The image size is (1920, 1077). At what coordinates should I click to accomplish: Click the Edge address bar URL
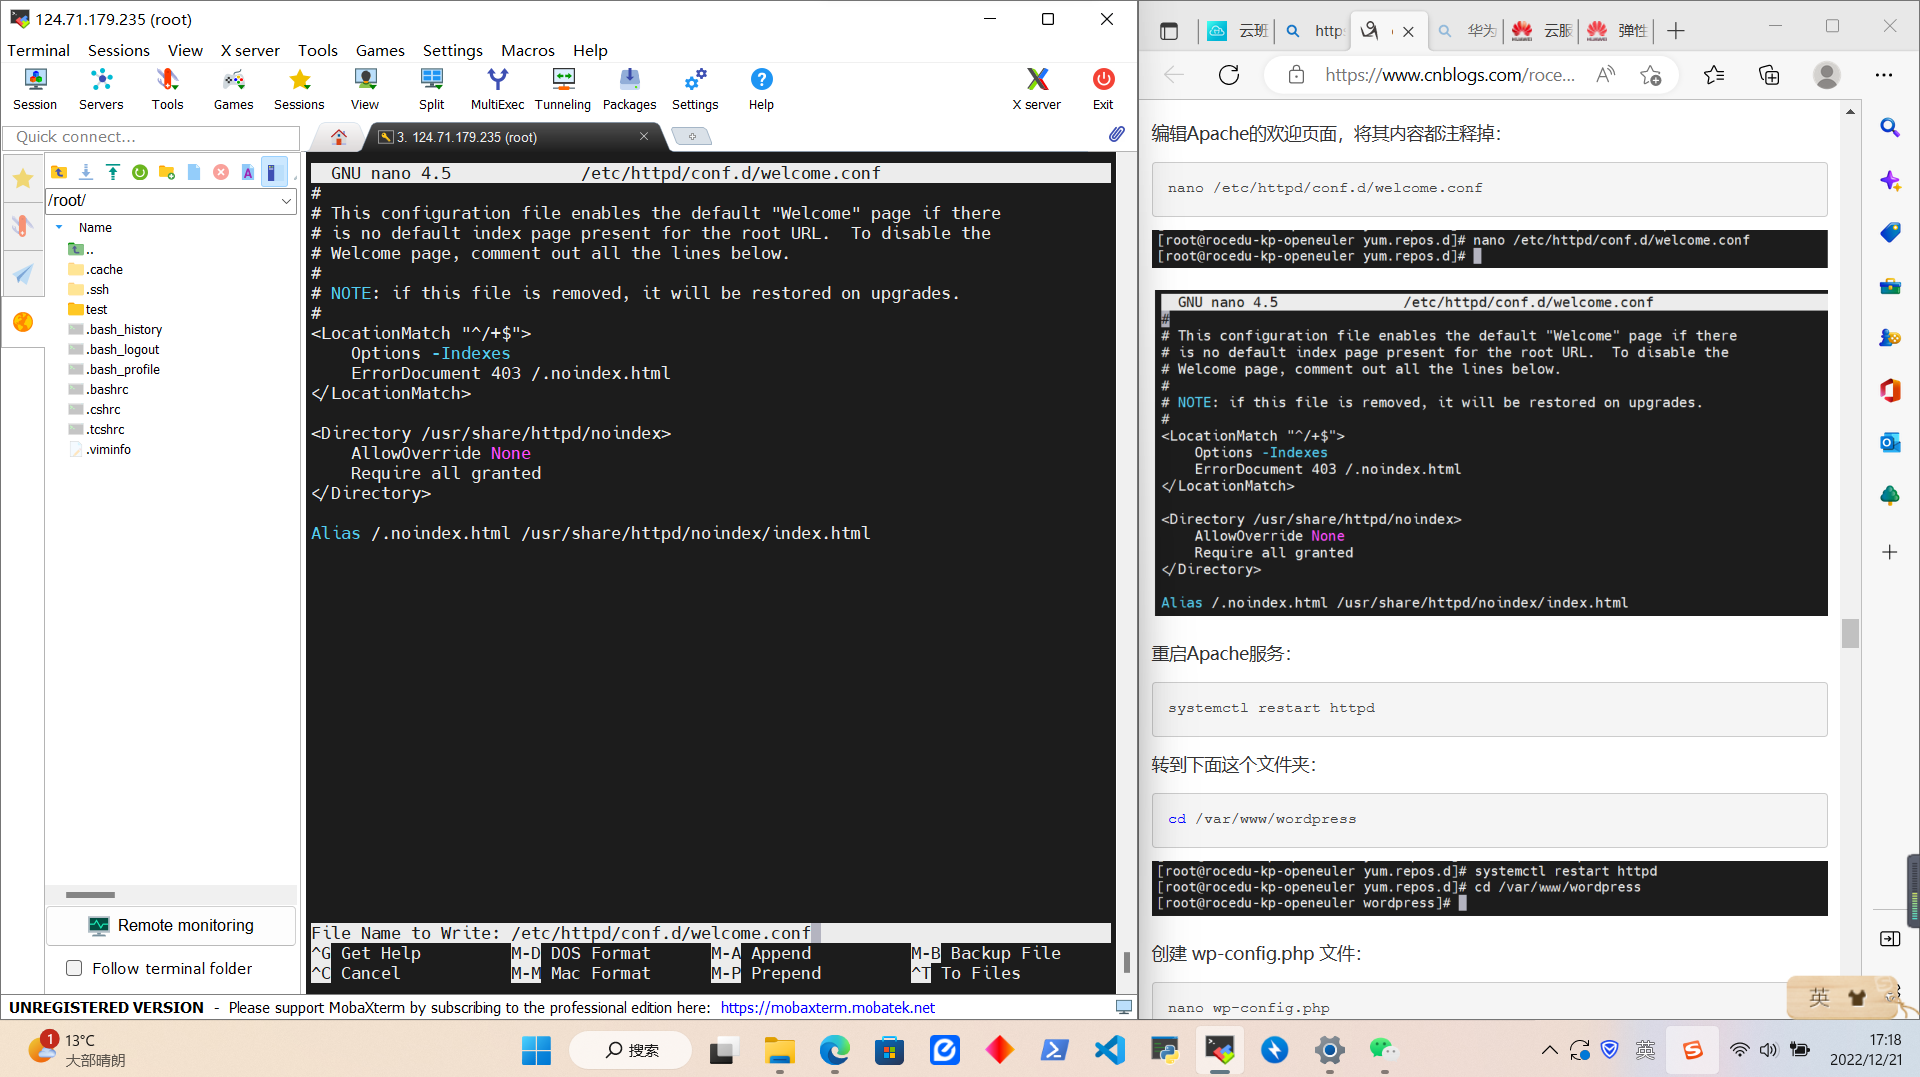(1450, 75)
